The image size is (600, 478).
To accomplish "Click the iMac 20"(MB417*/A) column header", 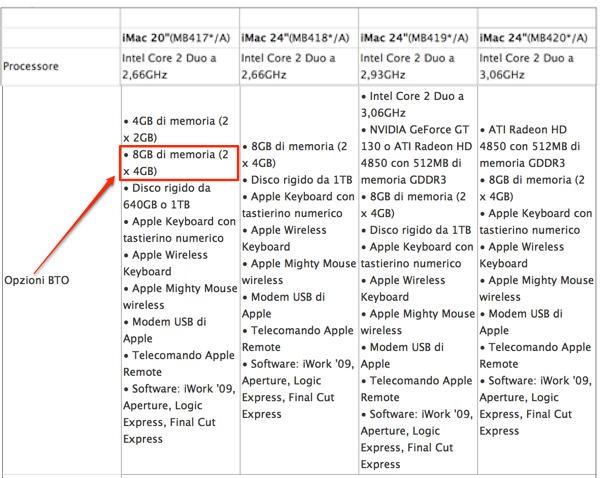I will 176,38.
